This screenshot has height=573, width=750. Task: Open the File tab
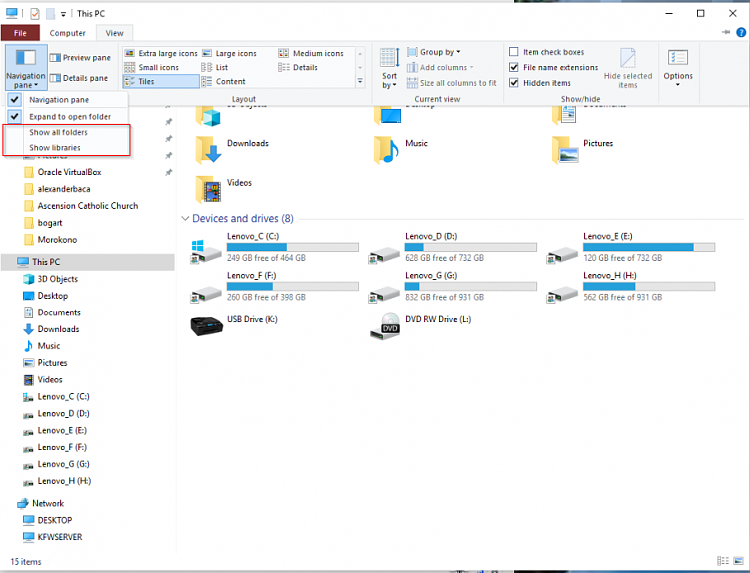coord(20,33)
